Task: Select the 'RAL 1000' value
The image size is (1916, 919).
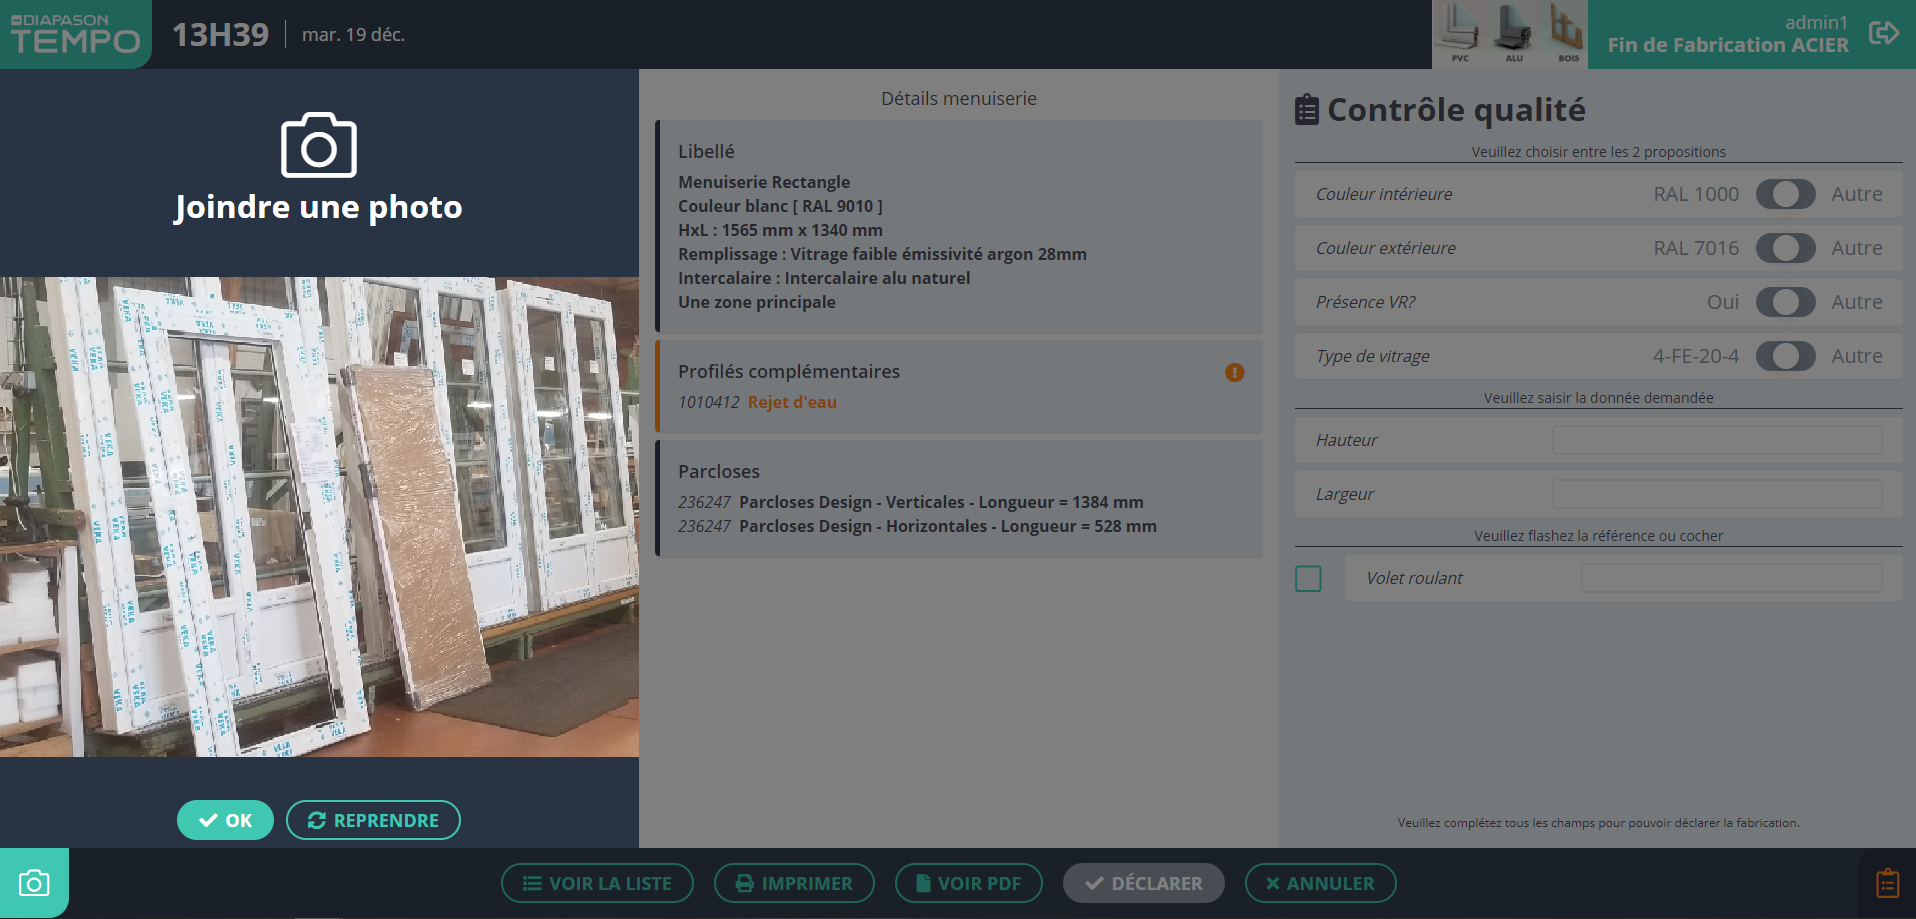Action: click(x=1696, y=194)
